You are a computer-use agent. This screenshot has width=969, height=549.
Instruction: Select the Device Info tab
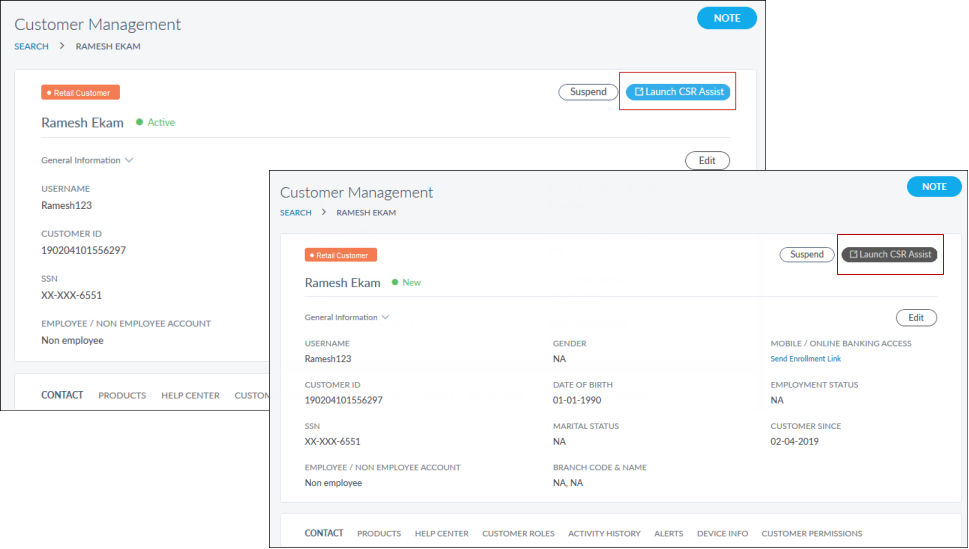tap(722, 534)
